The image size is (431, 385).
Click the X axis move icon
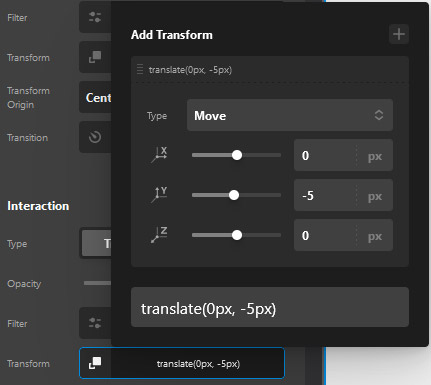(159, 155)
